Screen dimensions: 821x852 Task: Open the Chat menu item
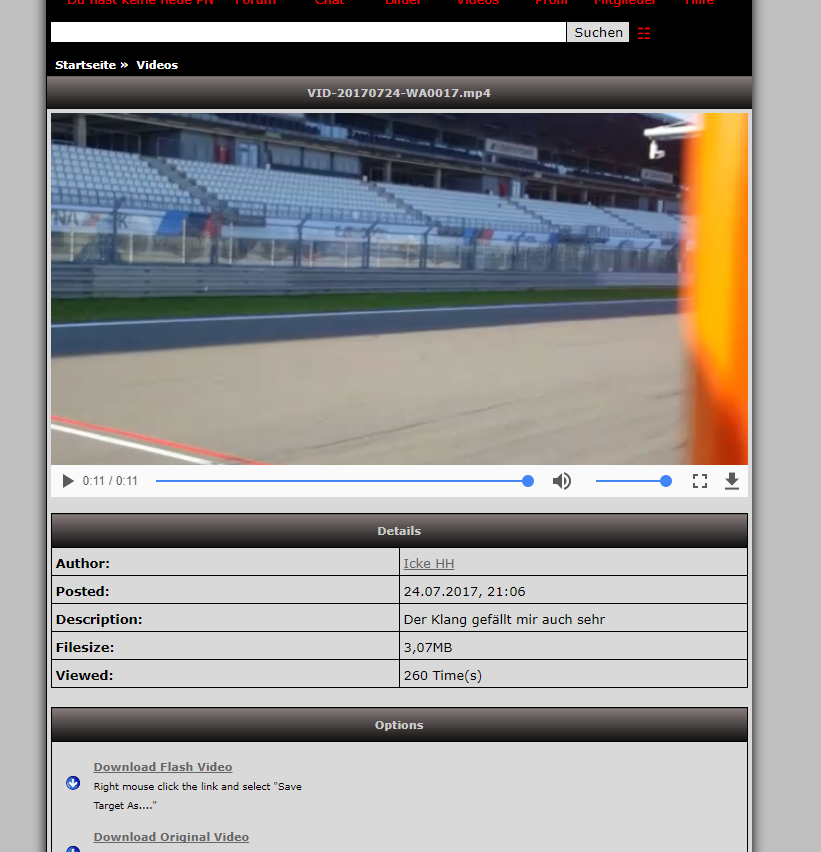329,3
